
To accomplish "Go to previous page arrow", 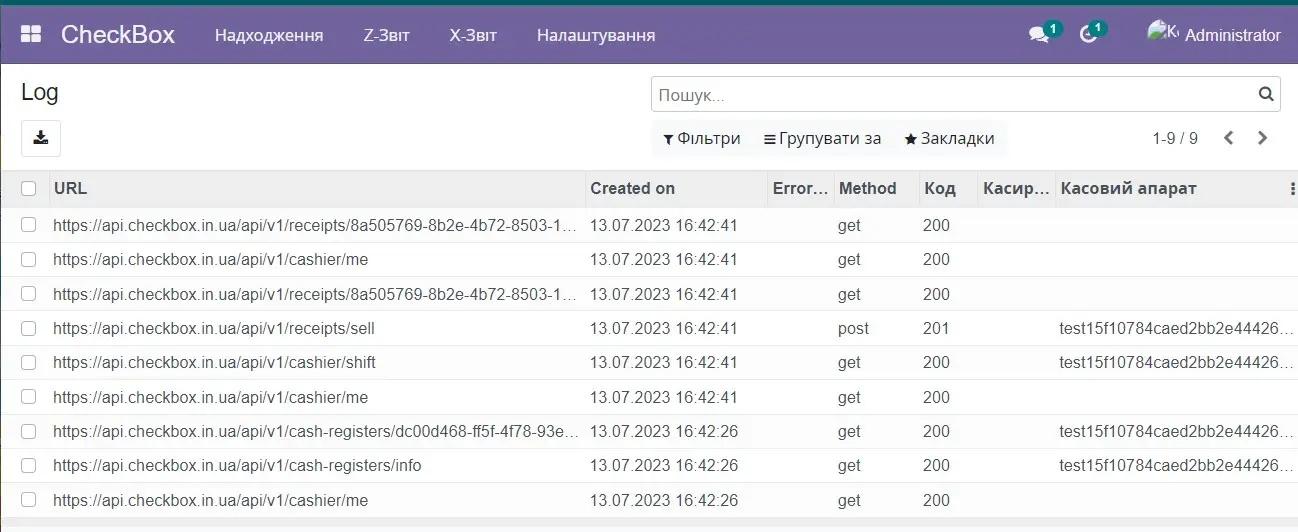I will [1229, 138].
